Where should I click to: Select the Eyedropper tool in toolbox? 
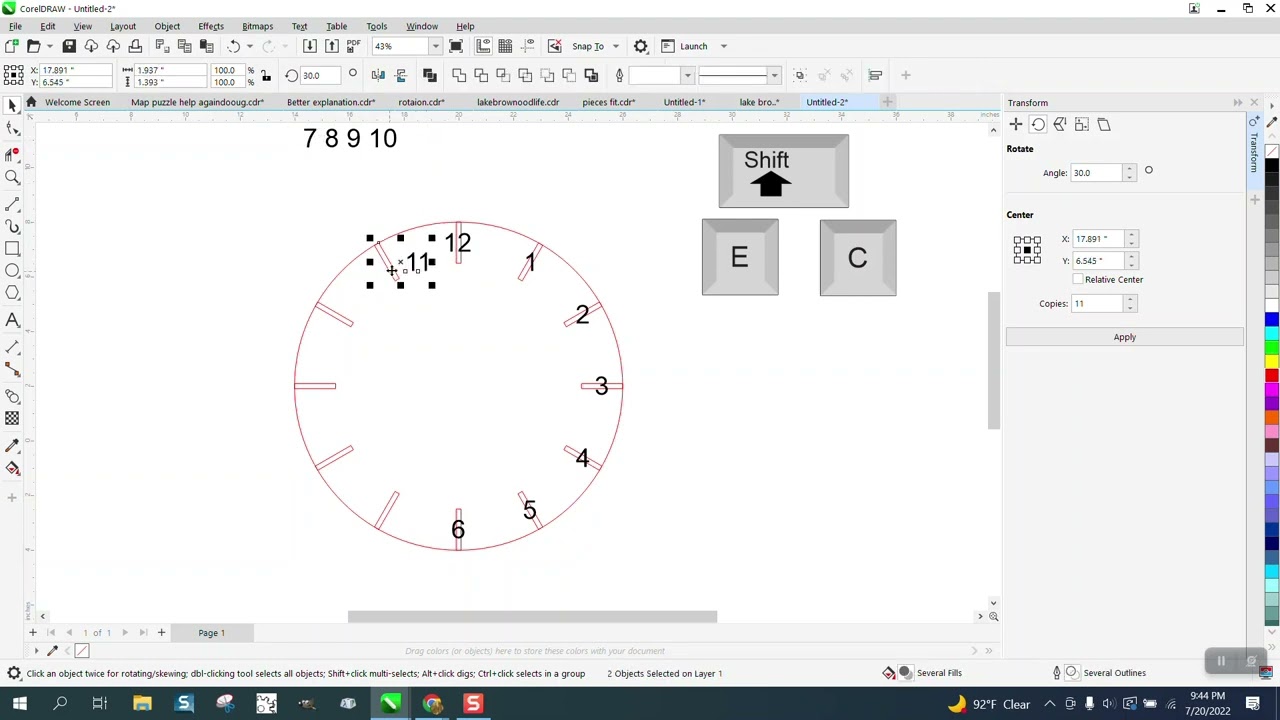pos(12,445)
